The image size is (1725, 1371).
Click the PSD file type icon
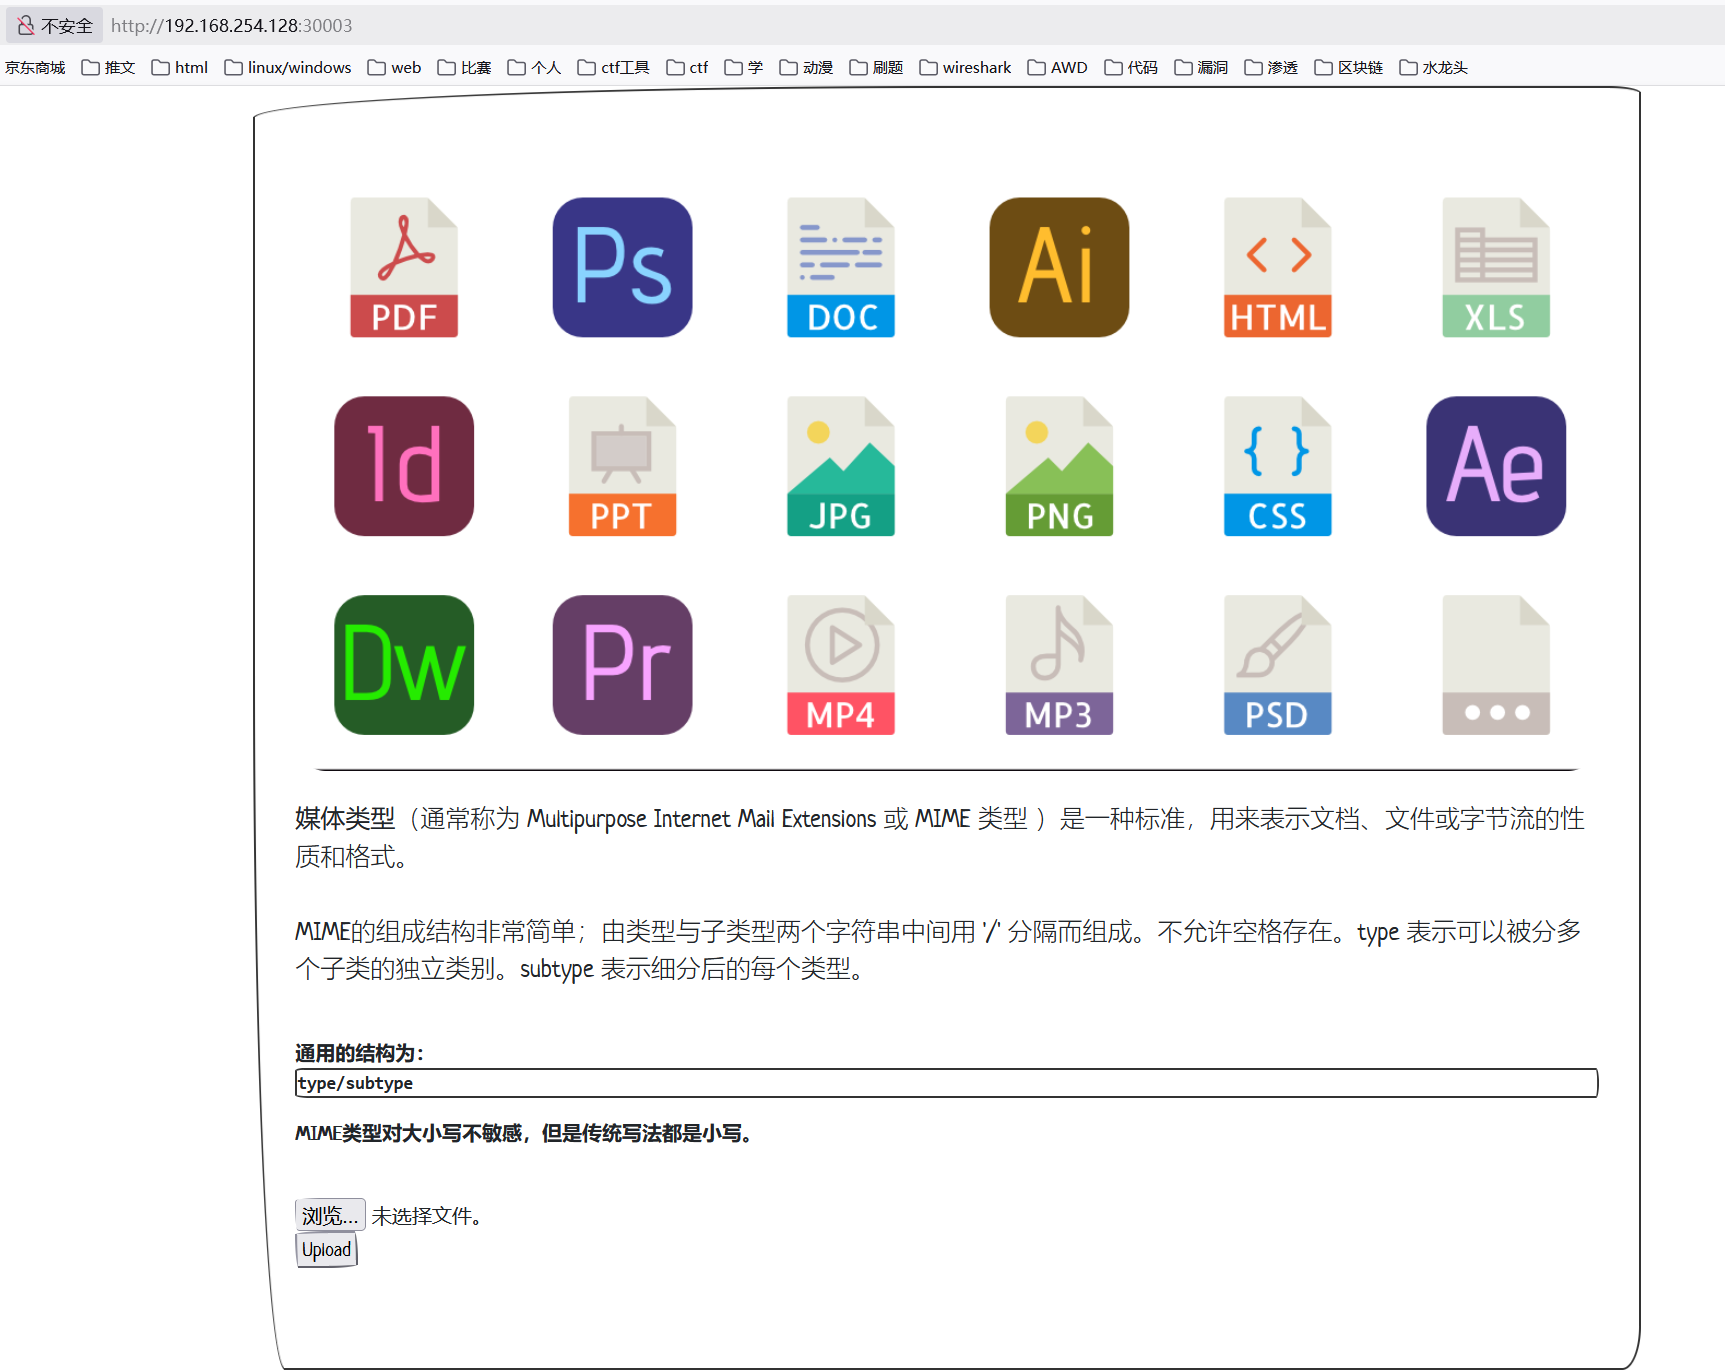1278,665
